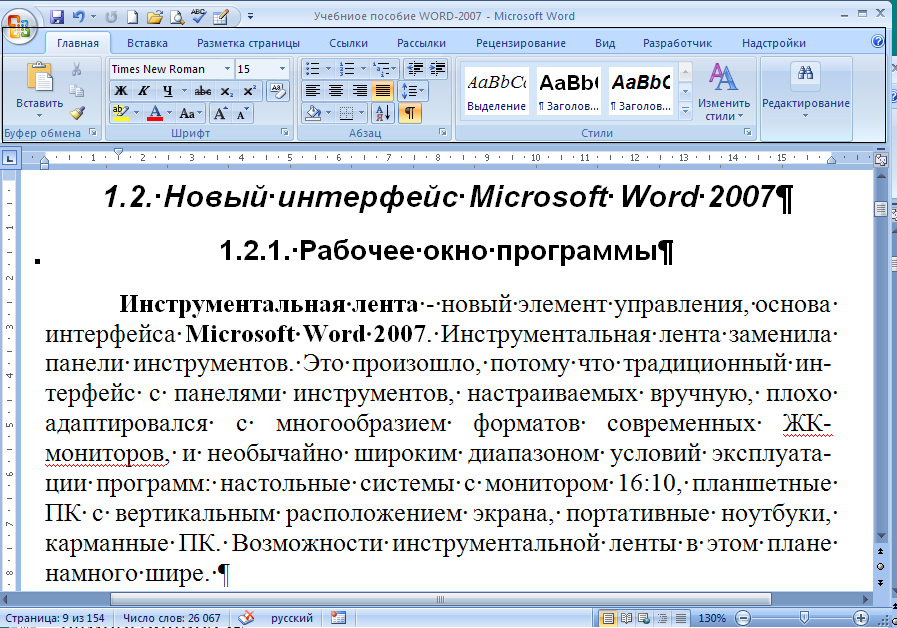
Task: Click the macro recording status bar icon
Action: coord(338,618)
